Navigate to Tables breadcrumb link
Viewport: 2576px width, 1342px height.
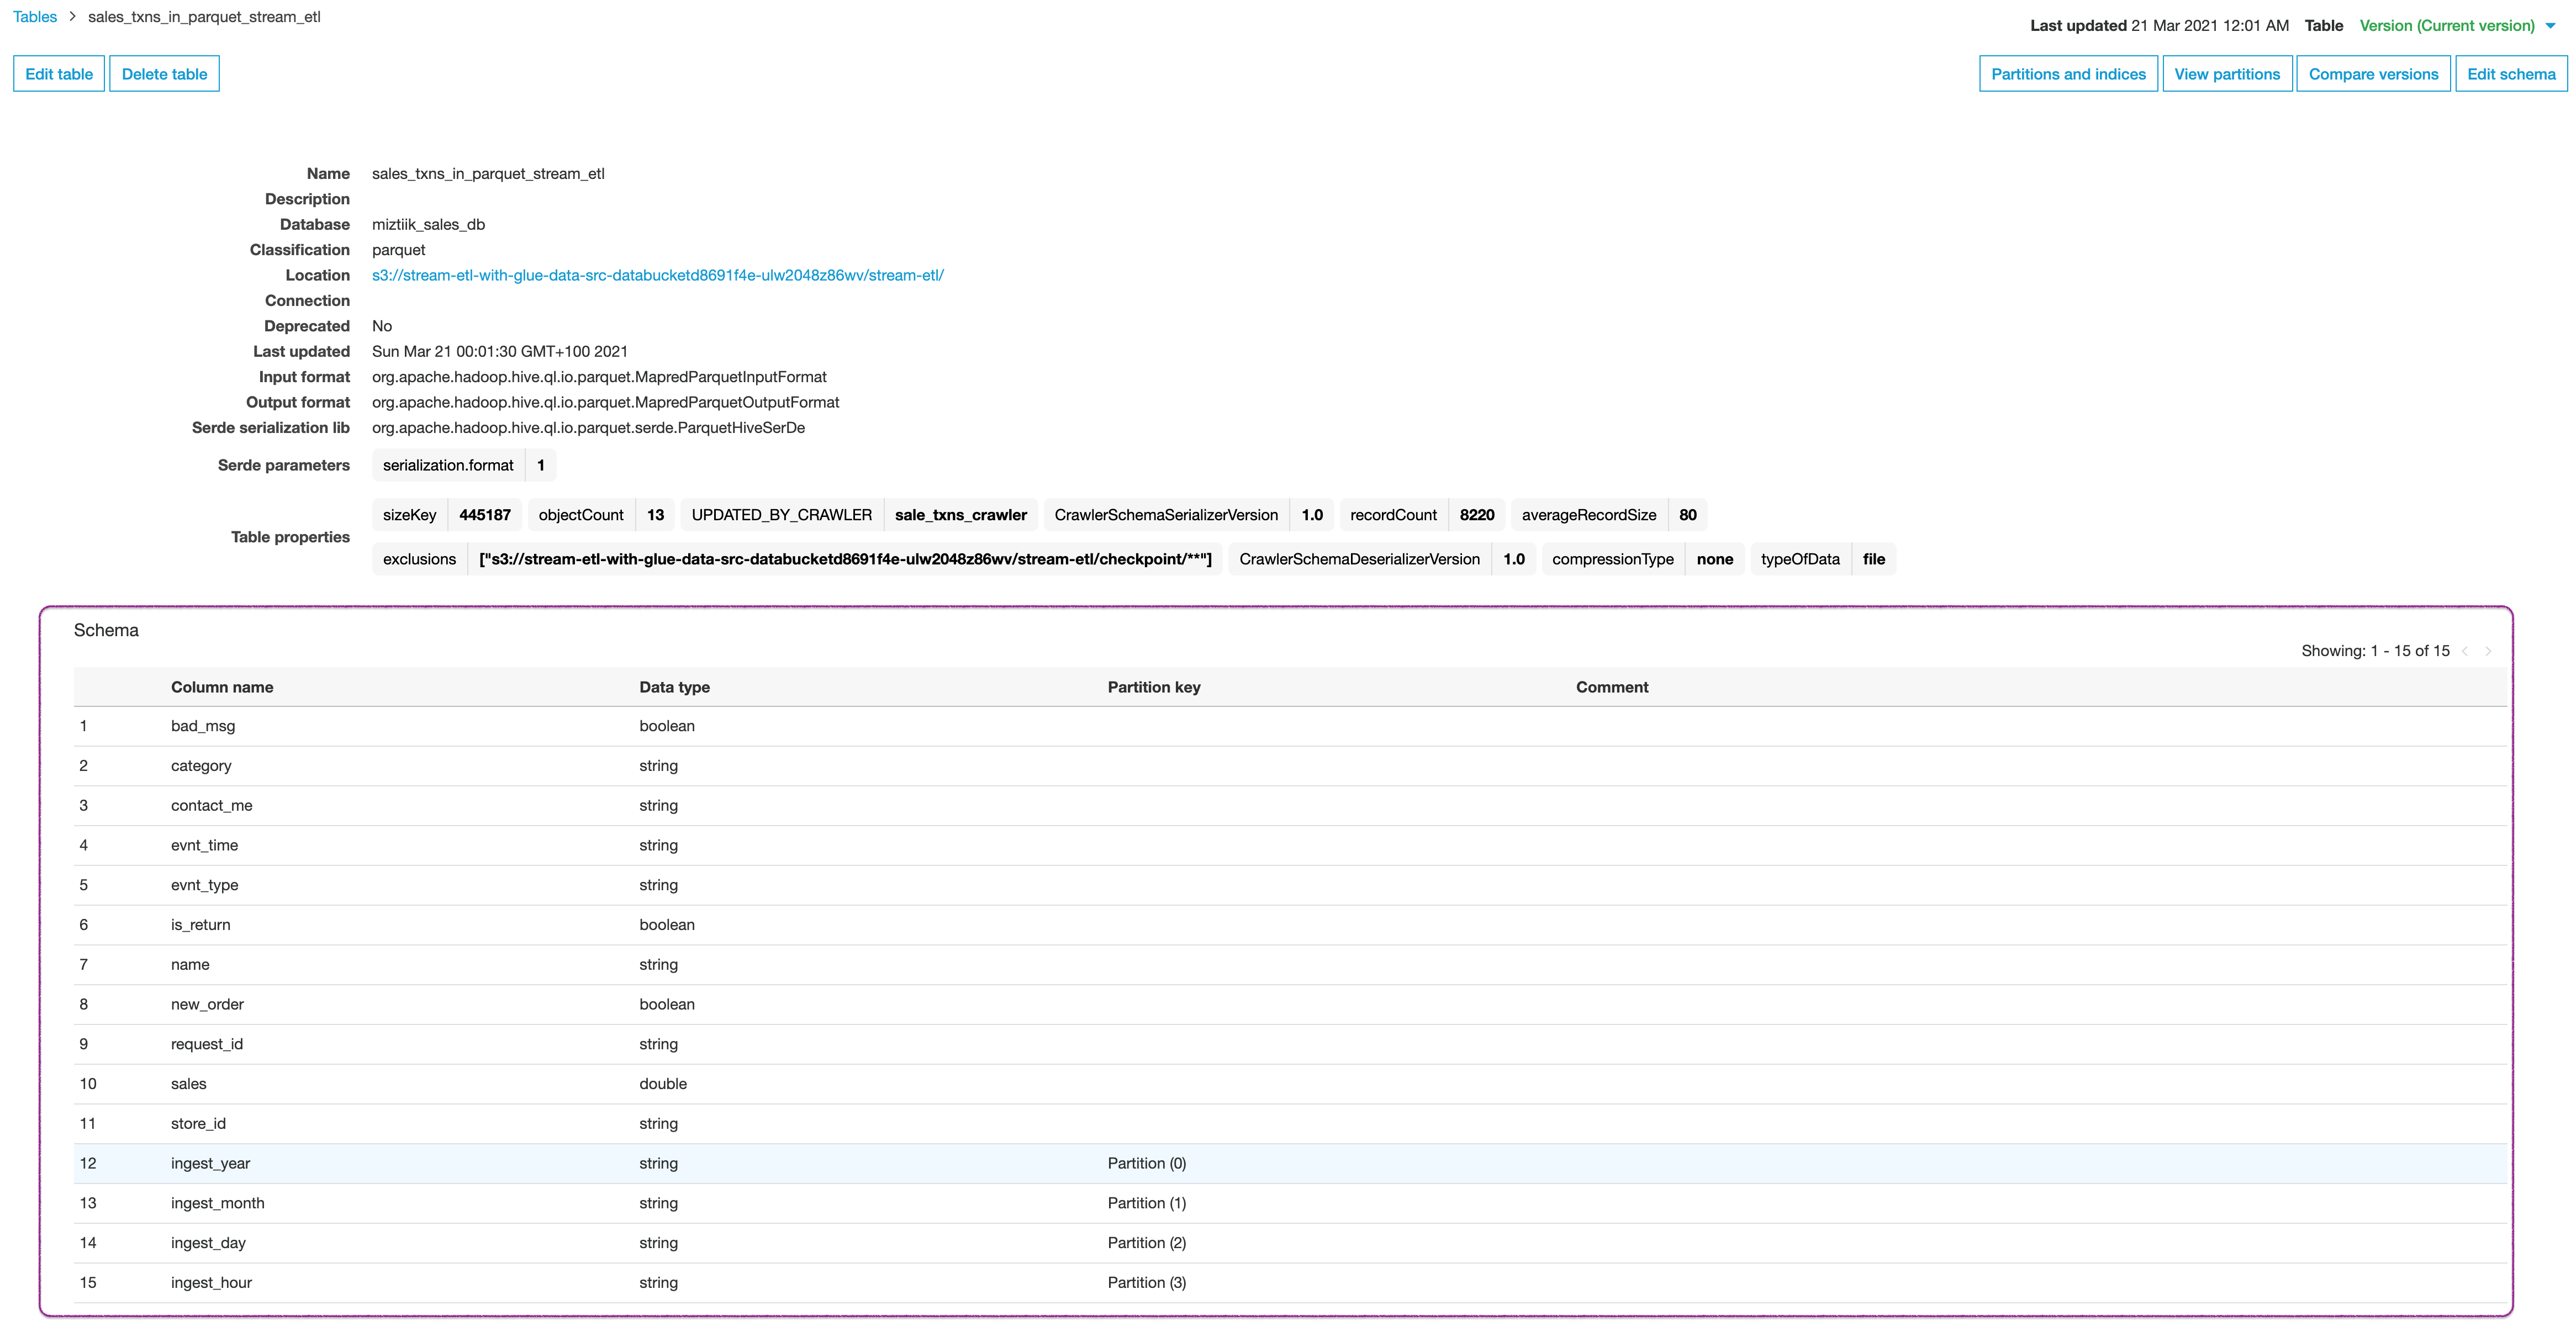pos(35,17)
